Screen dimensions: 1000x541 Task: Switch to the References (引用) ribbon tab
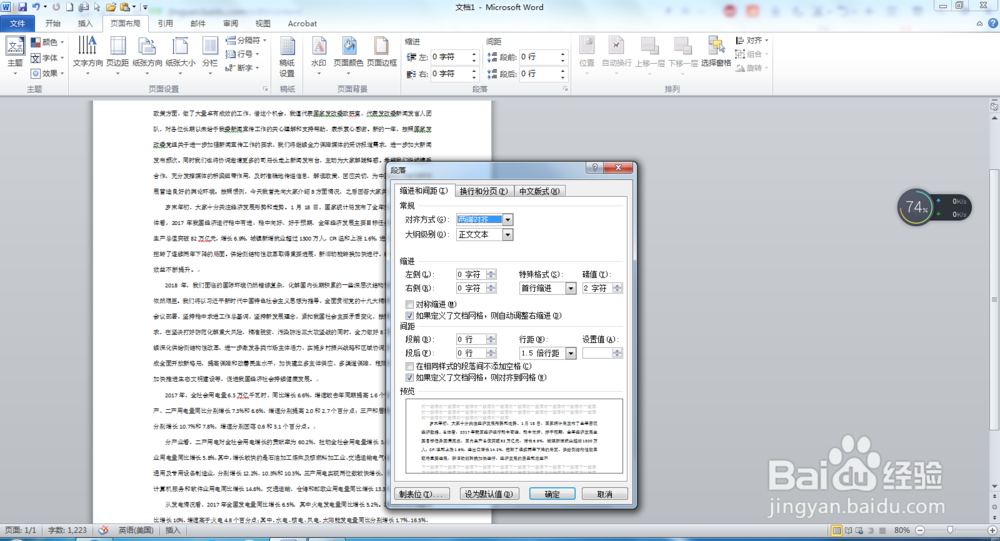165,24
